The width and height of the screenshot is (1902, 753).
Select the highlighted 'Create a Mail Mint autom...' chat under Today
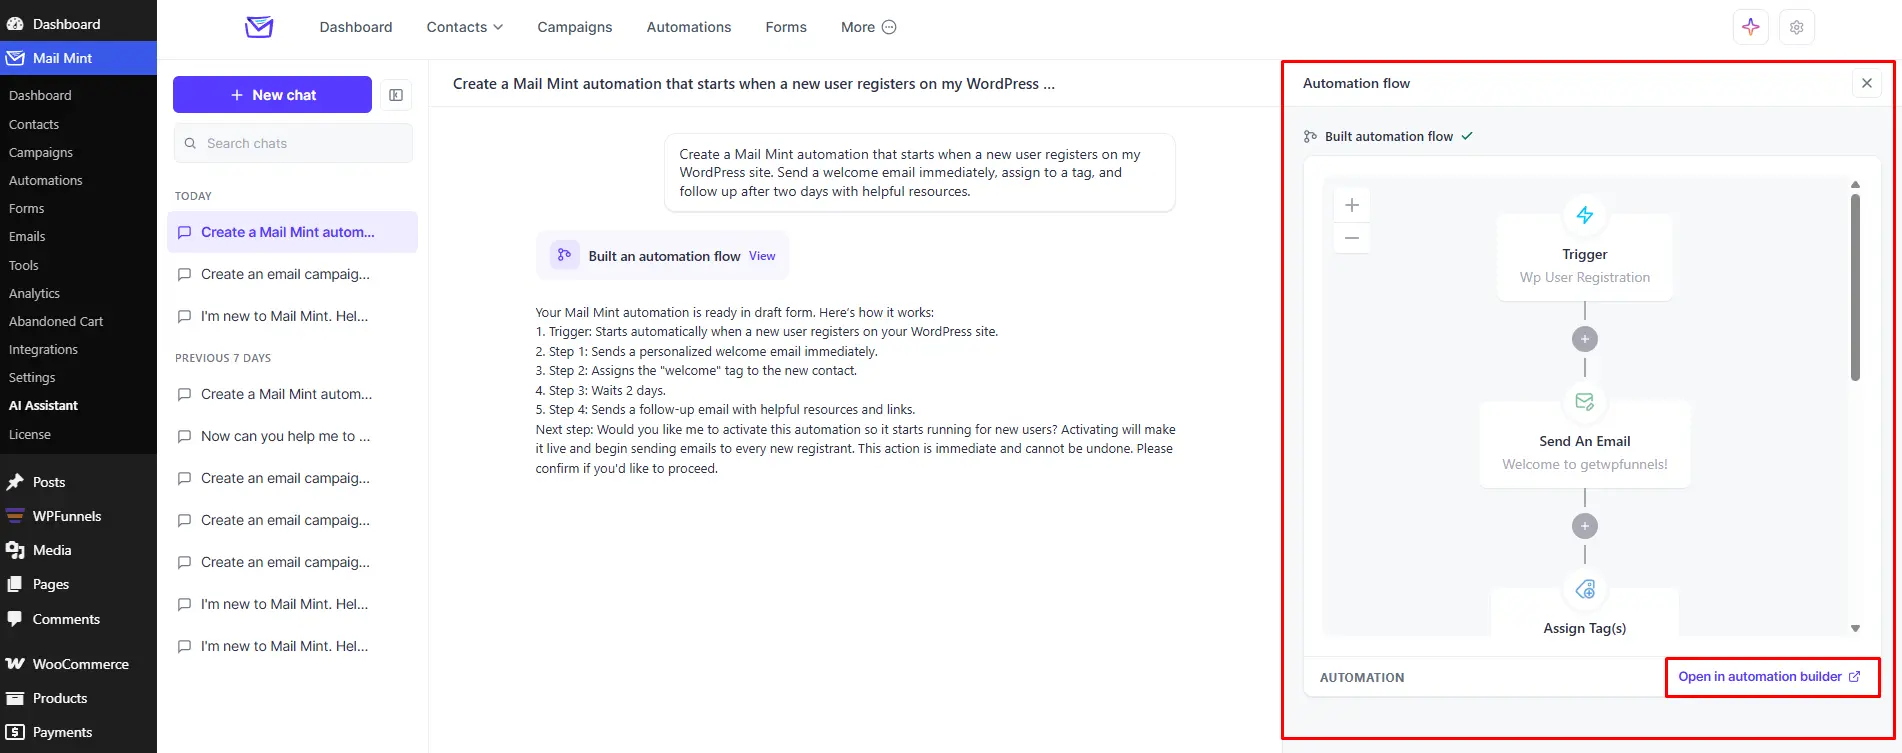click(293, 232)
